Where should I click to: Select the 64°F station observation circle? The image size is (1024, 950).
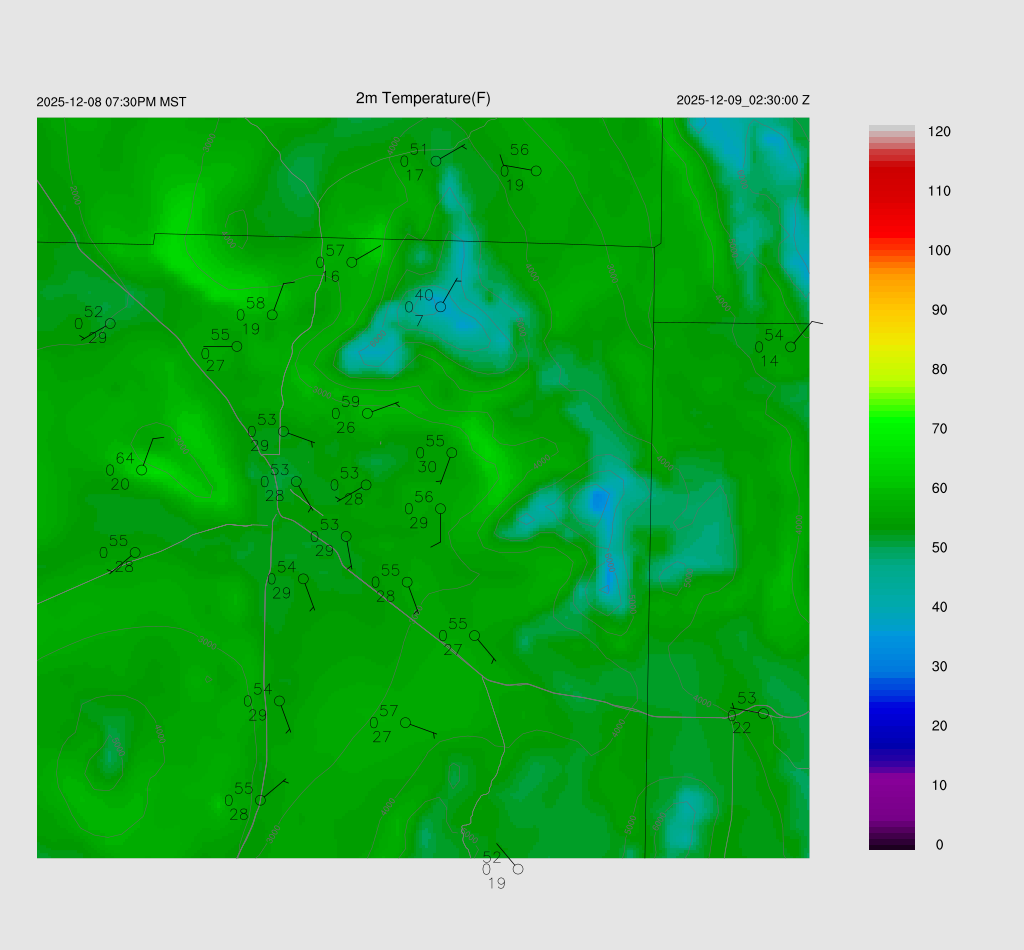coord(142,469)
